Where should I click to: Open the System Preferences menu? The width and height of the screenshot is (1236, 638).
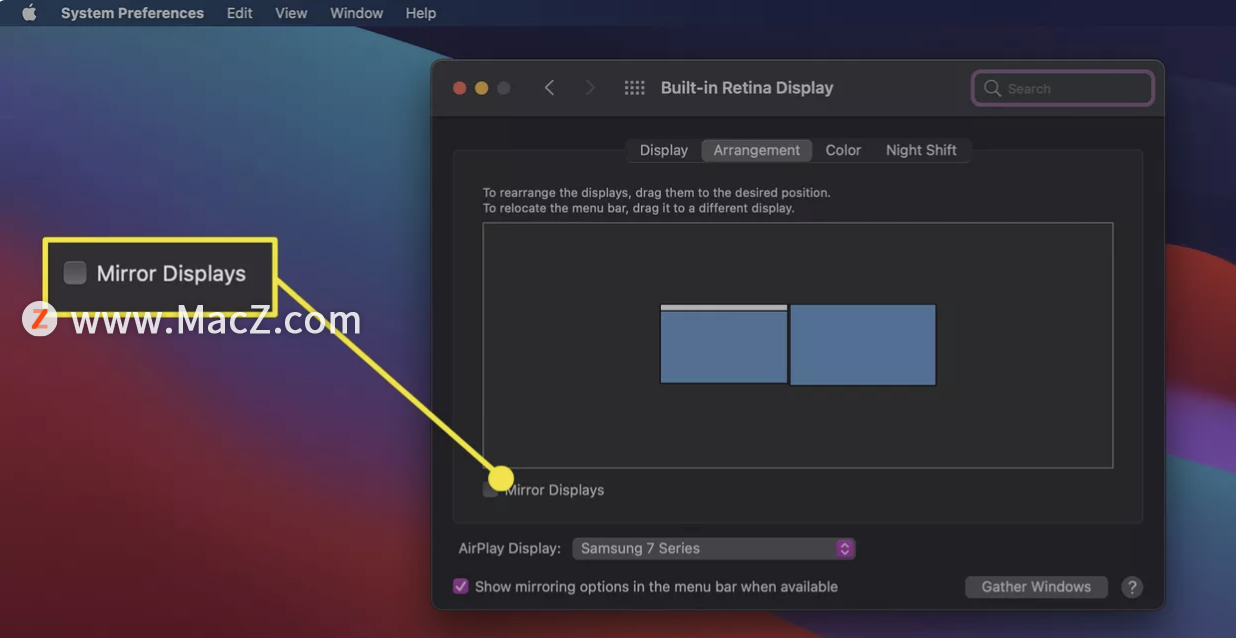(x=132, y=13)
